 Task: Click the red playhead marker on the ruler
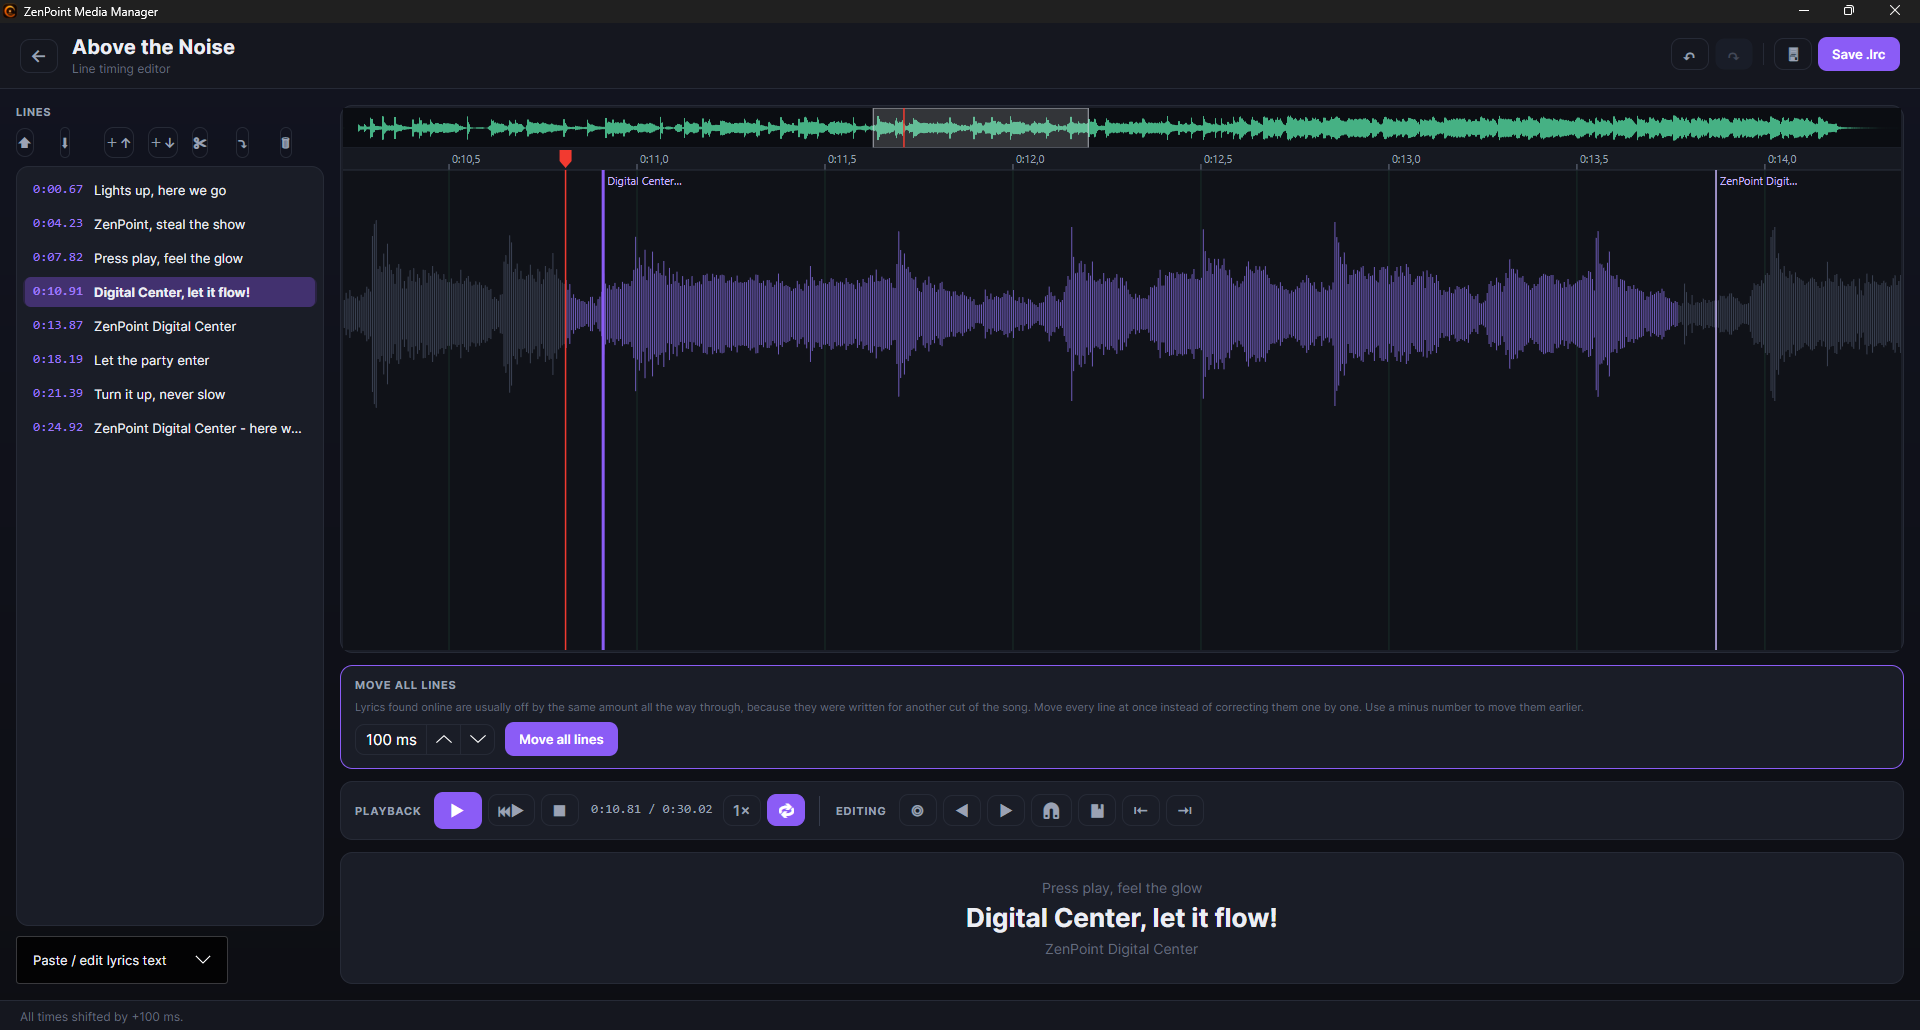click(x=565, y=158)
